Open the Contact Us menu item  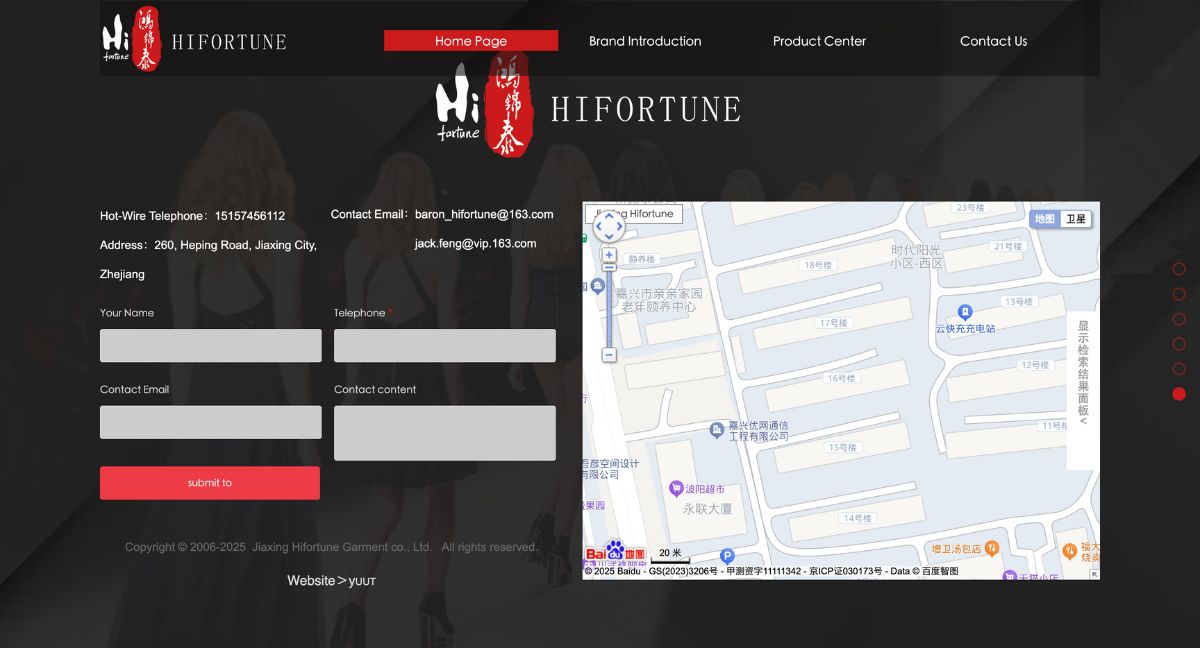993,41
